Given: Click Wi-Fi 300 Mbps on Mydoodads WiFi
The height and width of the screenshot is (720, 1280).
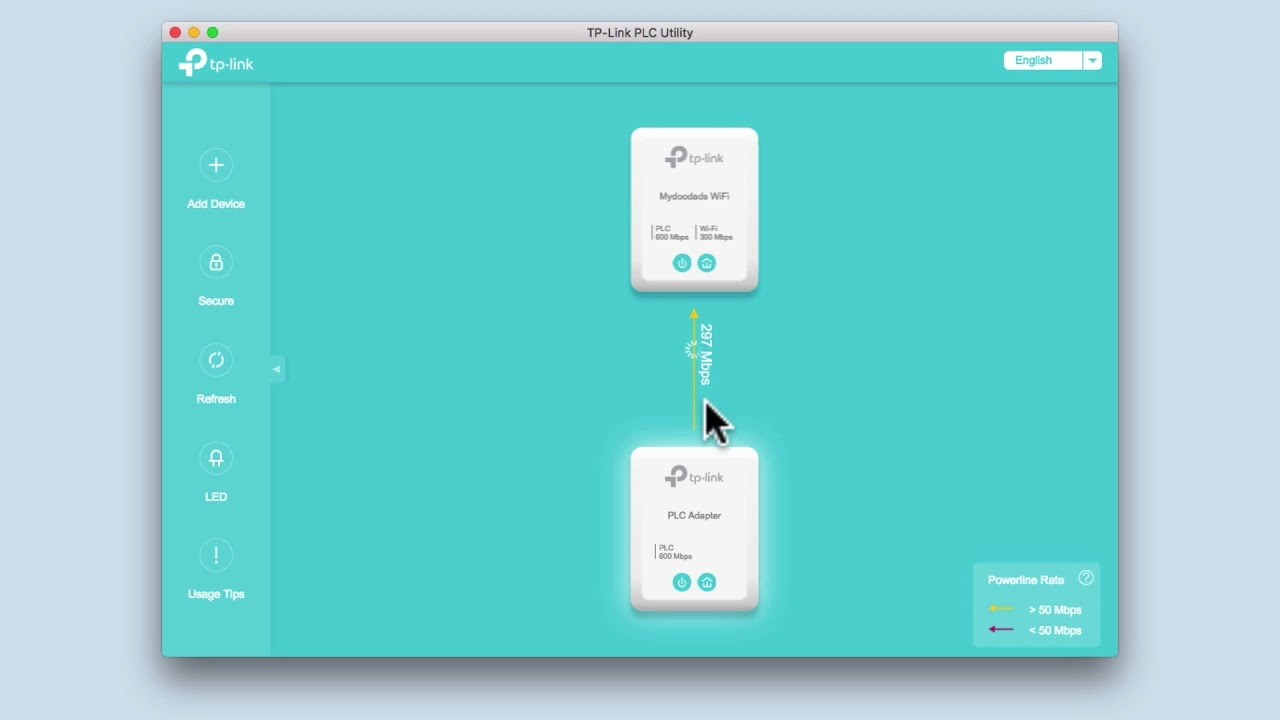Looking at the screenshot, I should pyautogui.click(x=715, y=233).
